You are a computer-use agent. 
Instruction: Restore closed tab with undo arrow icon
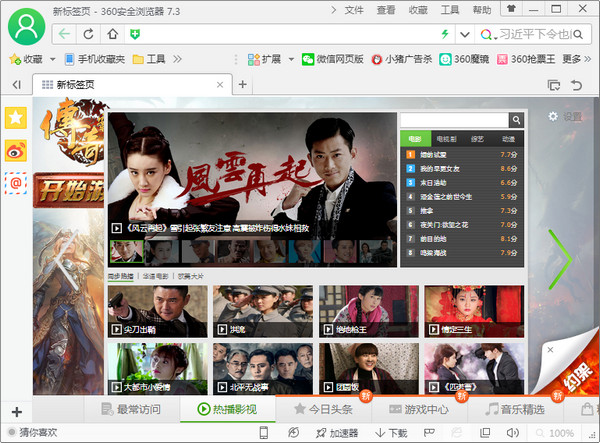point(576,85)
